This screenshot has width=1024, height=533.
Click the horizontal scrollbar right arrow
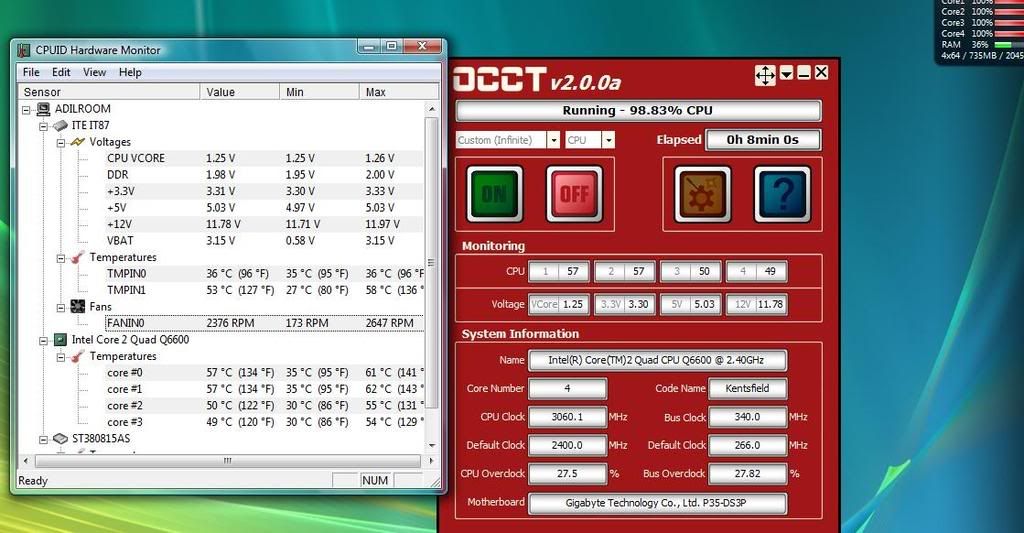(431, 460)
